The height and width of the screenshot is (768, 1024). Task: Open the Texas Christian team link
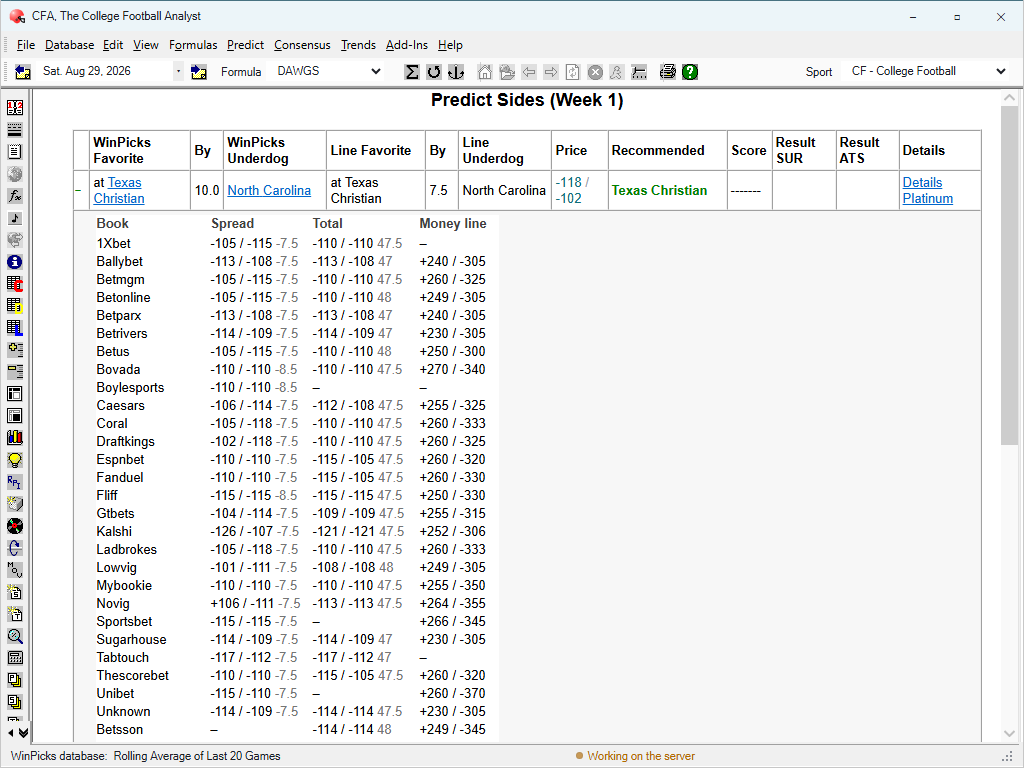coord(118,191)
